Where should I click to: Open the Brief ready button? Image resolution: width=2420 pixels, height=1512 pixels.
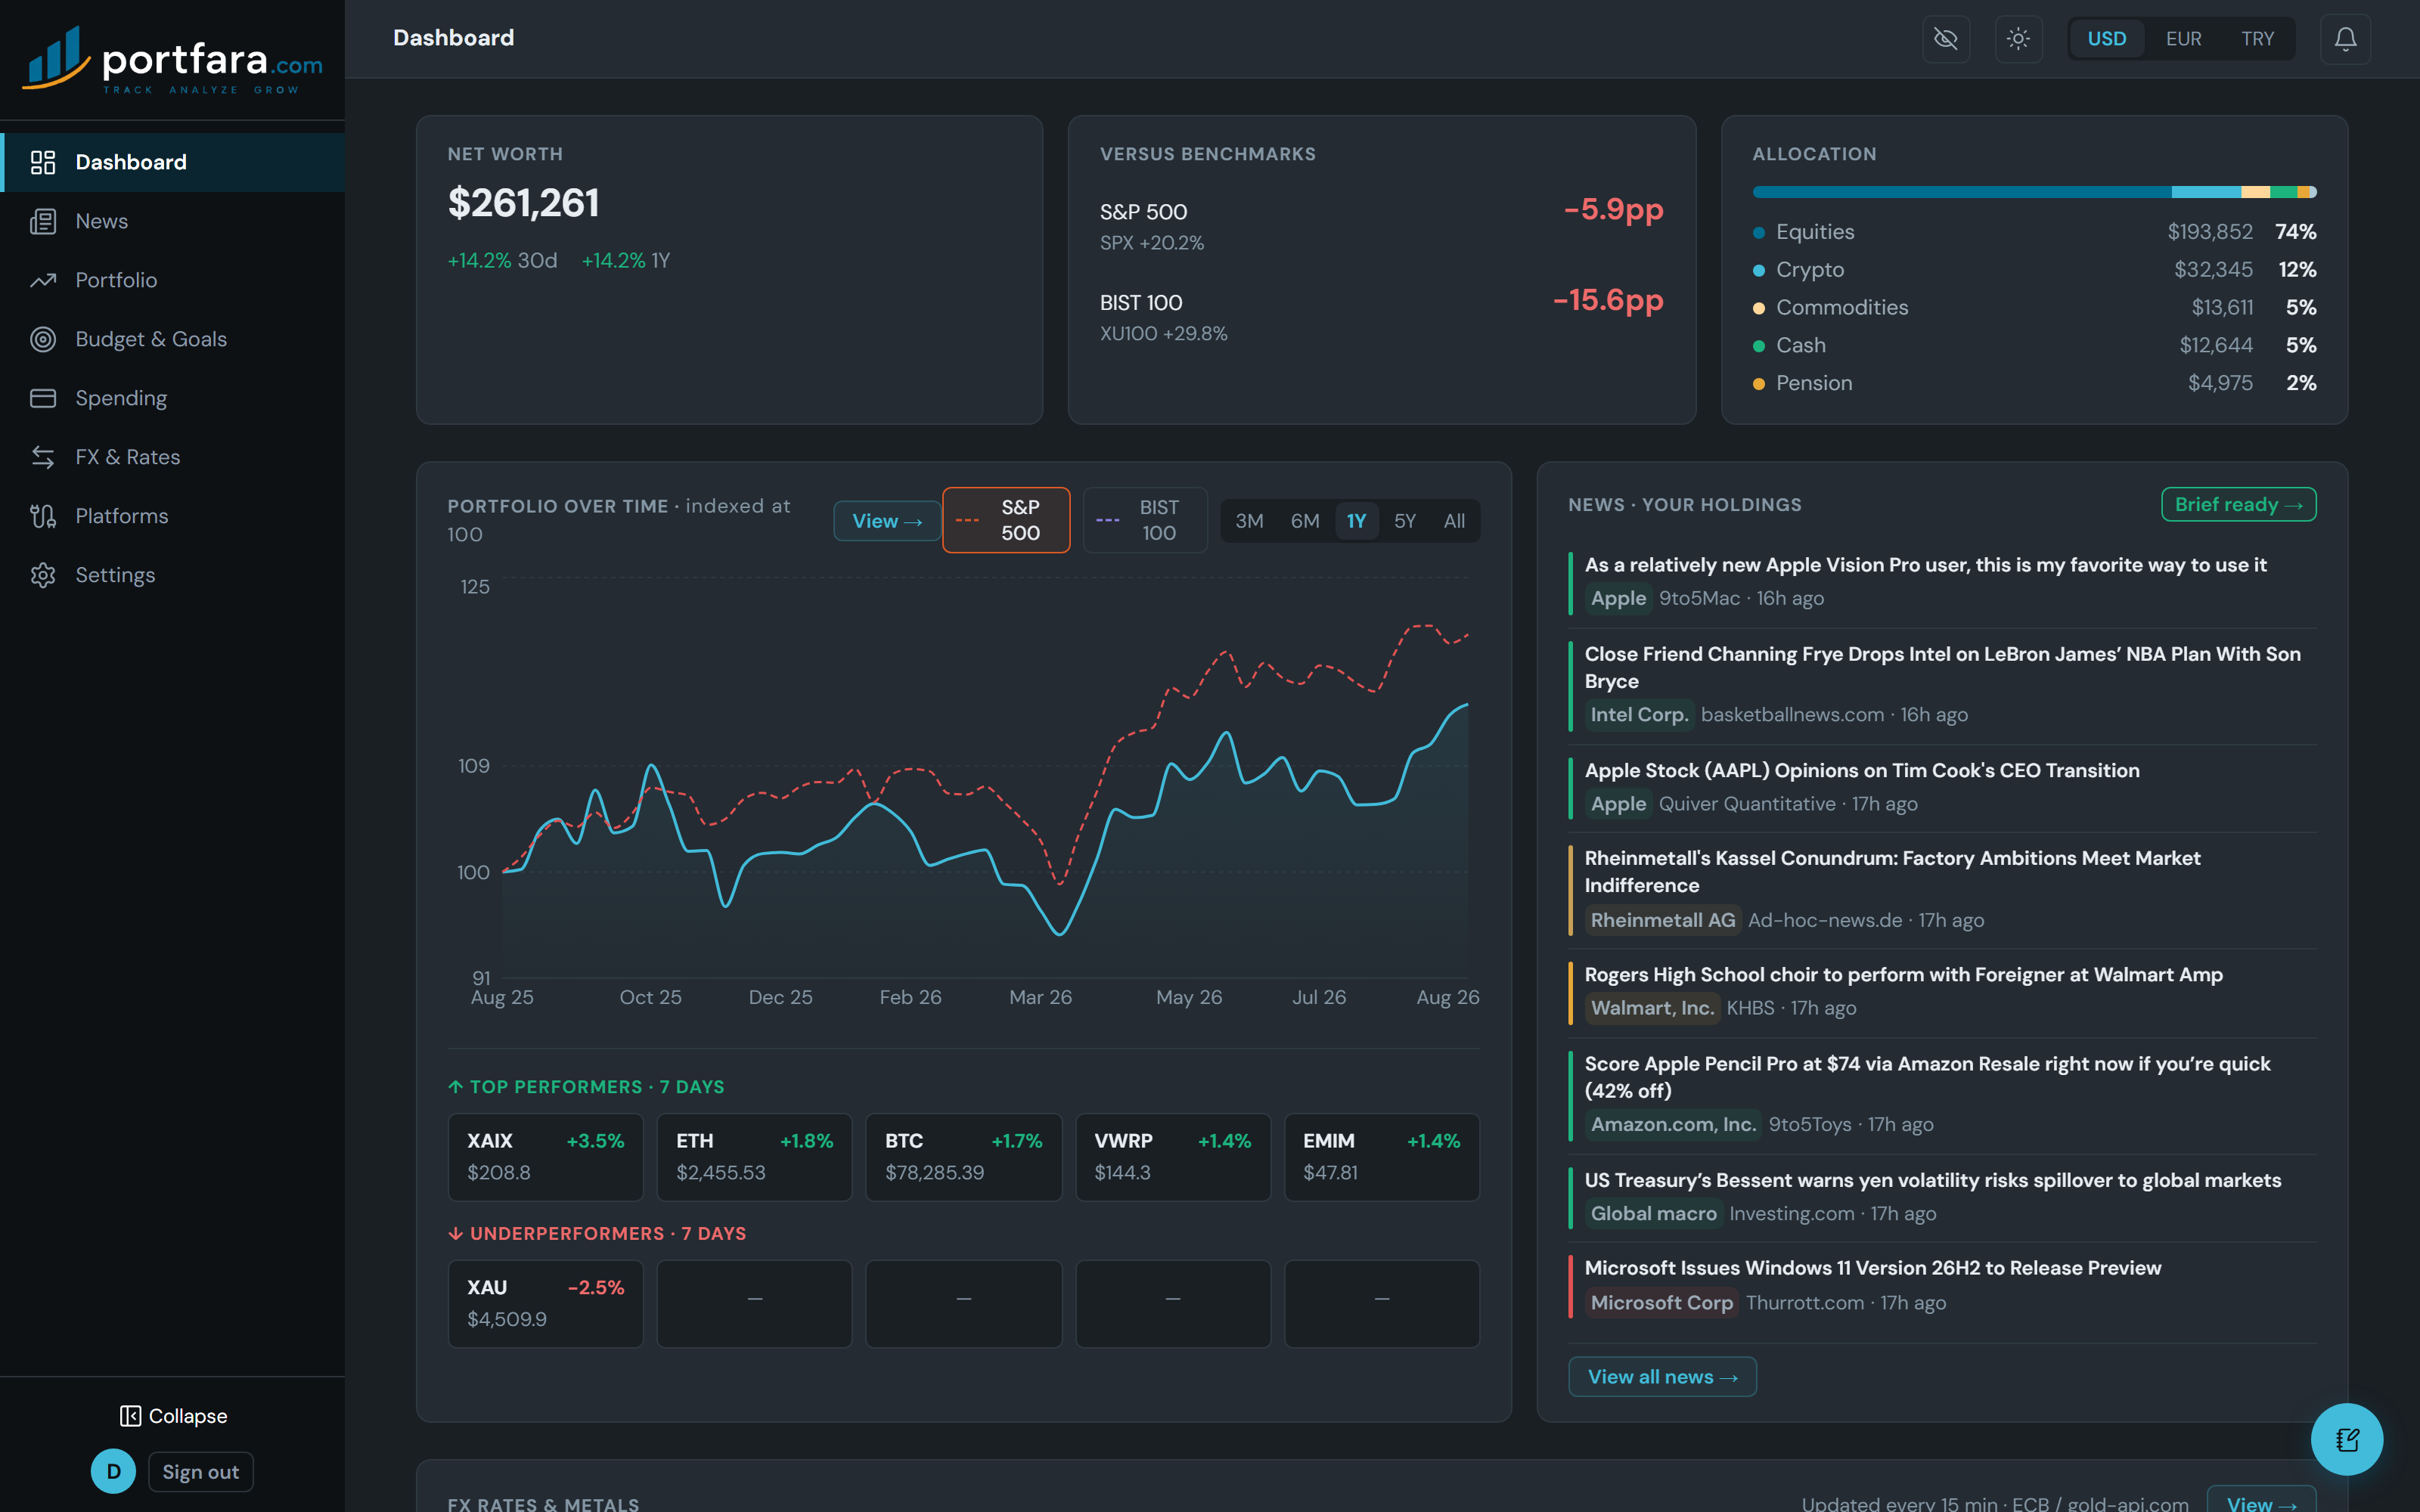pyautogui.click(x=2238, y=505)
